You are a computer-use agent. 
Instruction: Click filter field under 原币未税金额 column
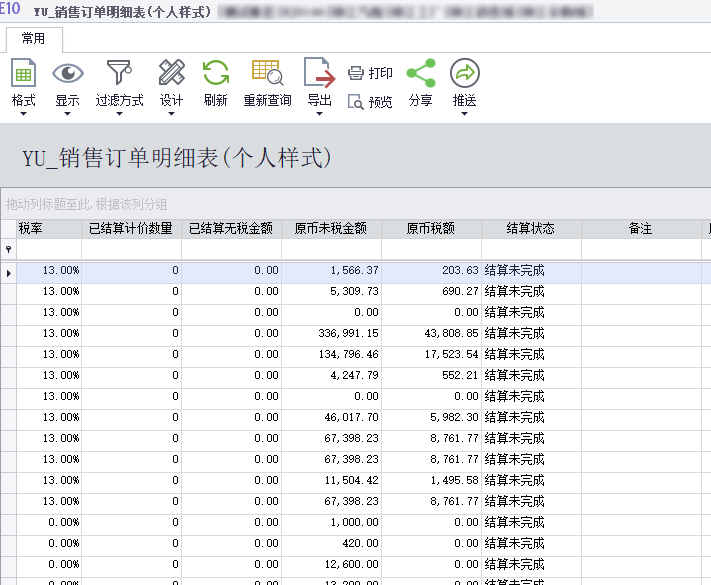click(x=331, y=249)
